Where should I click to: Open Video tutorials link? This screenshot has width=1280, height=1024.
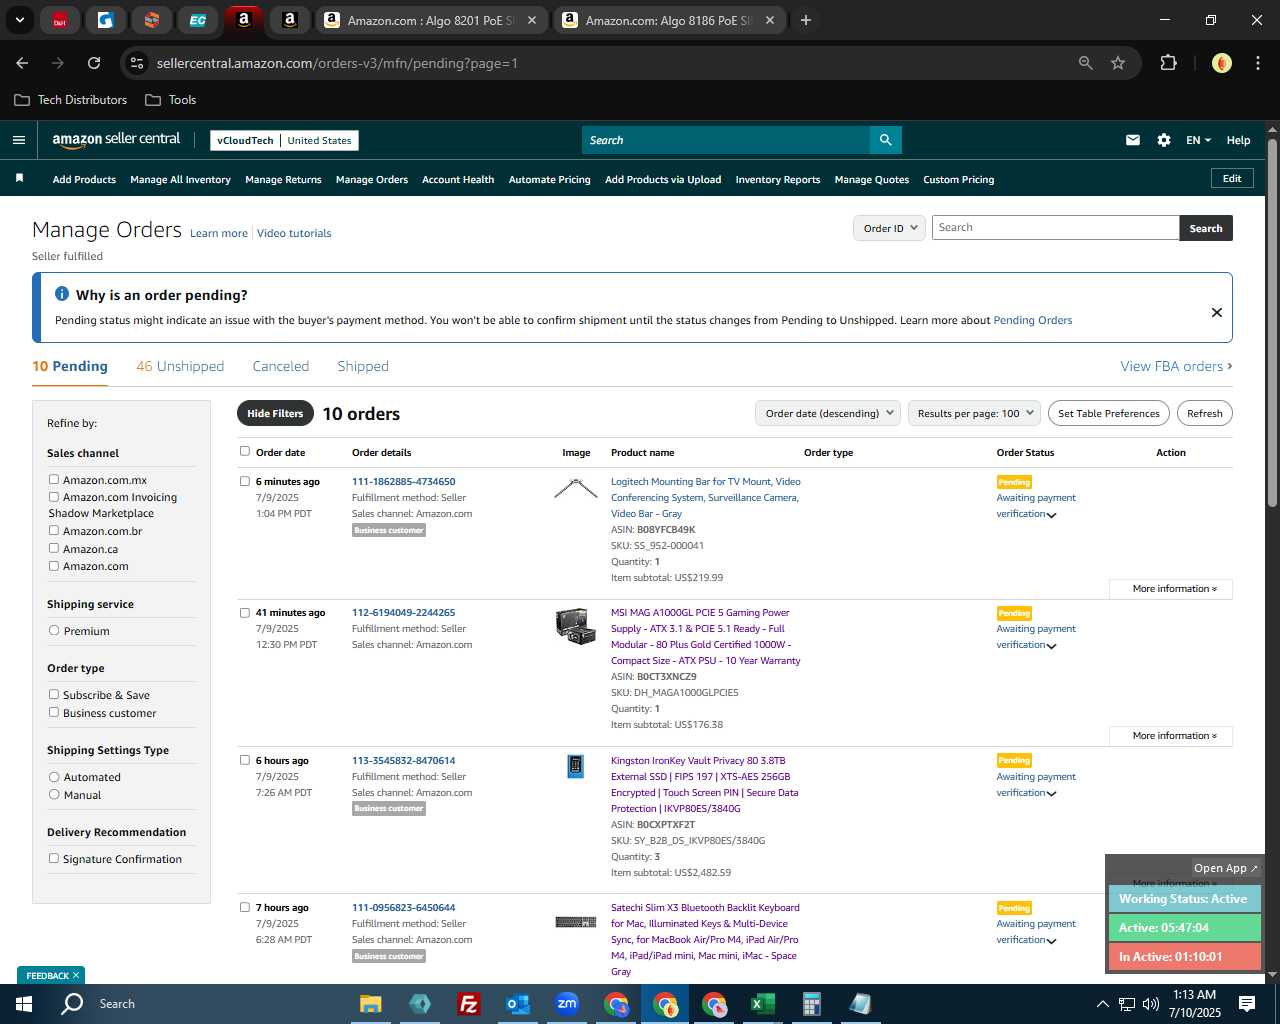click(x=294, y=233)
